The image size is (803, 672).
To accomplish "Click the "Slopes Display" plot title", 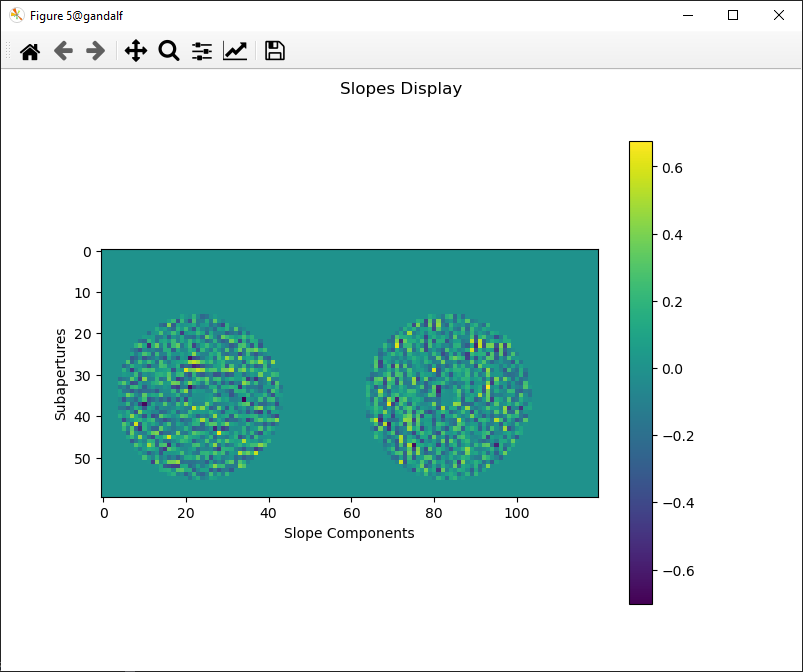I will point(401,88).
